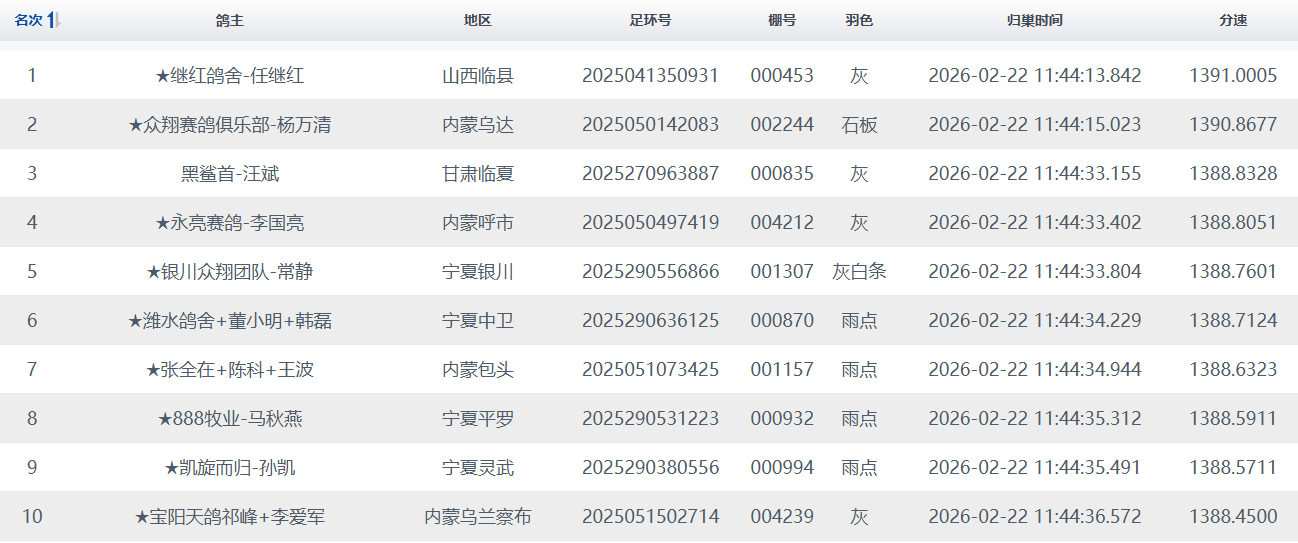The image size is (1298, 543).
Task: Click ring number 2025051073425
Action: click(x=650, y=370)
